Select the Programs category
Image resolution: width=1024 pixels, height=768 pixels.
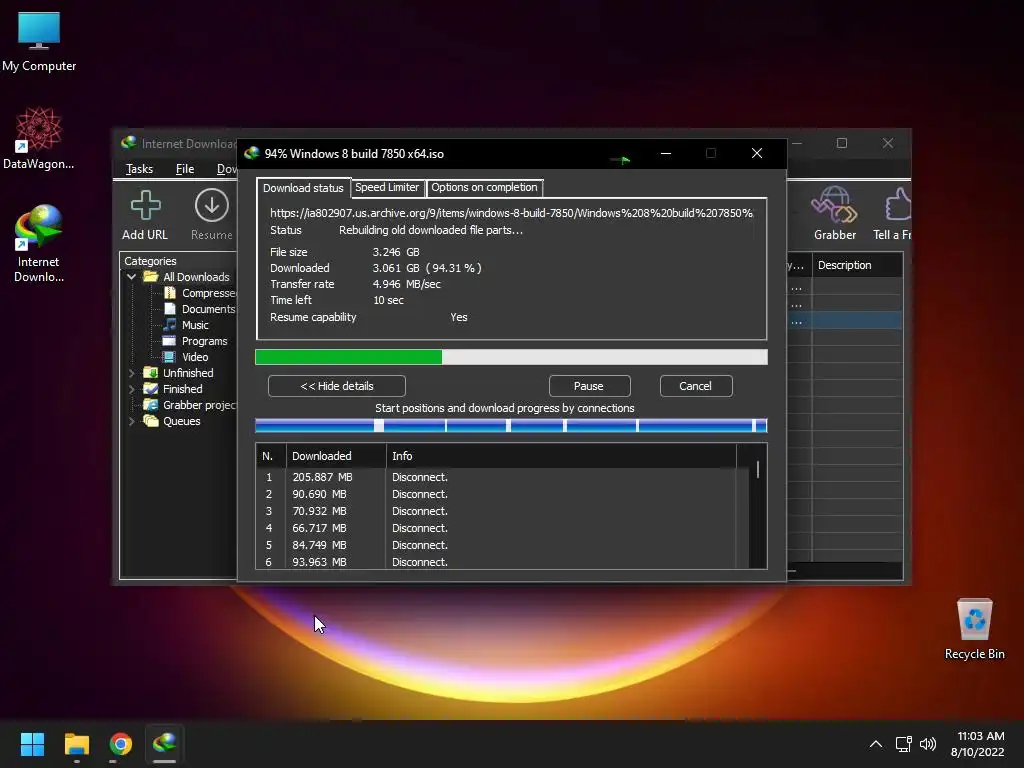click(195, 341)
